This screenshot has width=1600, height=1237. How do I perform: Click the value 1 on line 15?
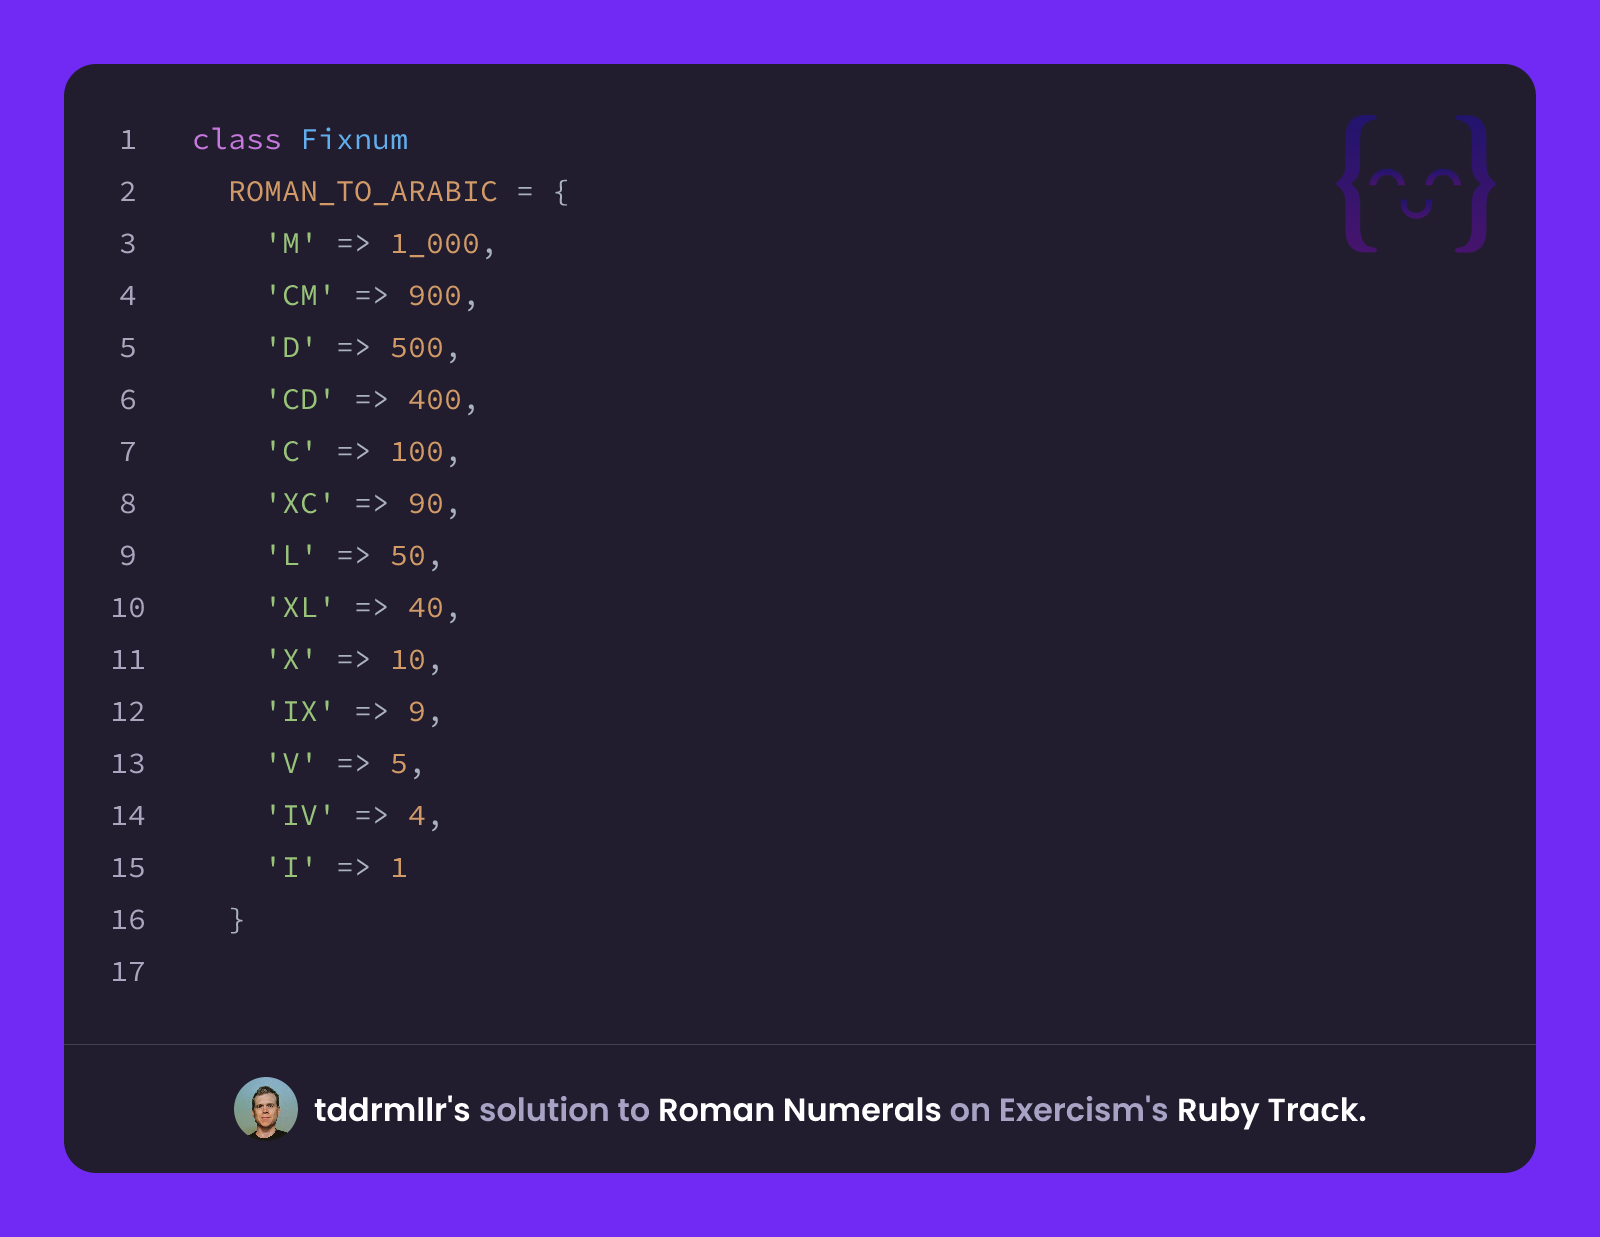point(399,868)
